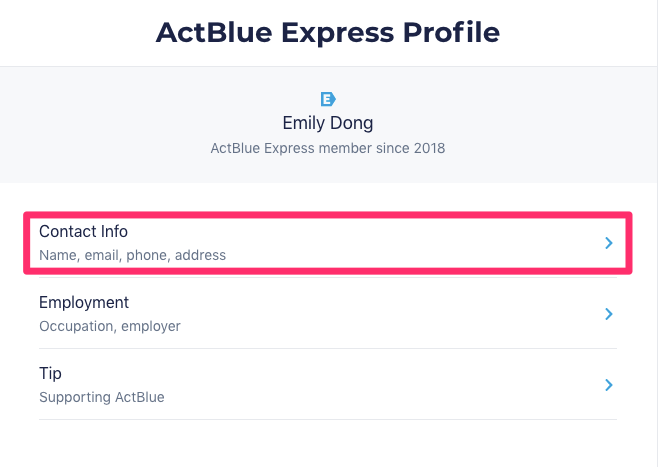Select the "Supporting ActBlue" subtitle text
Viewport: 660px width, 467px height.
pos(101,397)
